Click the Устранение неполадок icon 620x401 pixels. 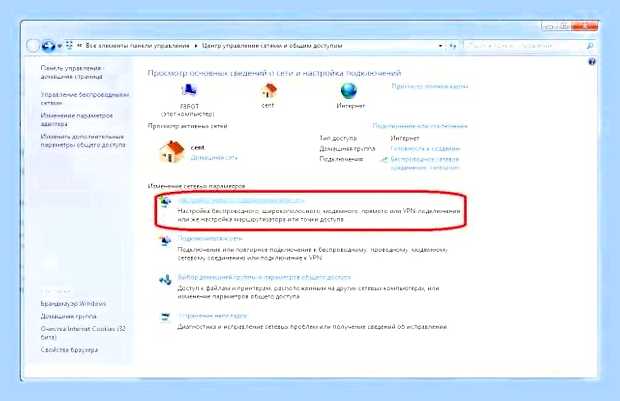pyautogui.click(x=166, y=317)
